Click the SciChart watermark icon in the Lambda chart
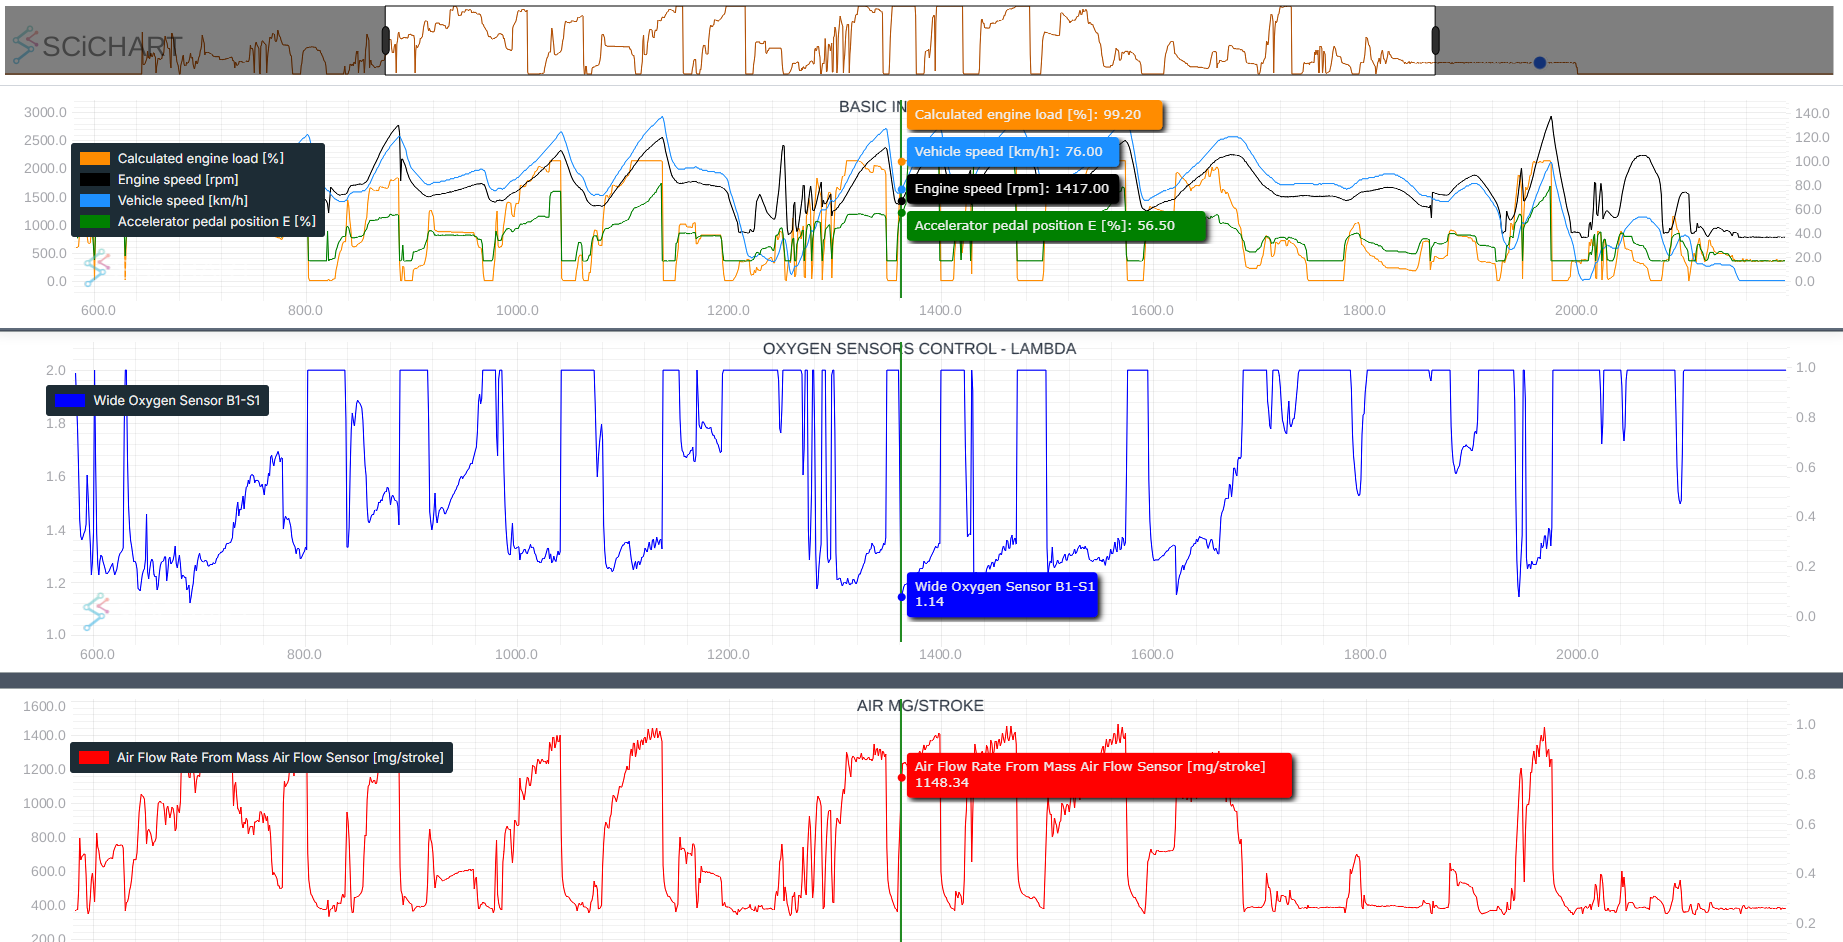1843x942 pixels. (96, 611)
